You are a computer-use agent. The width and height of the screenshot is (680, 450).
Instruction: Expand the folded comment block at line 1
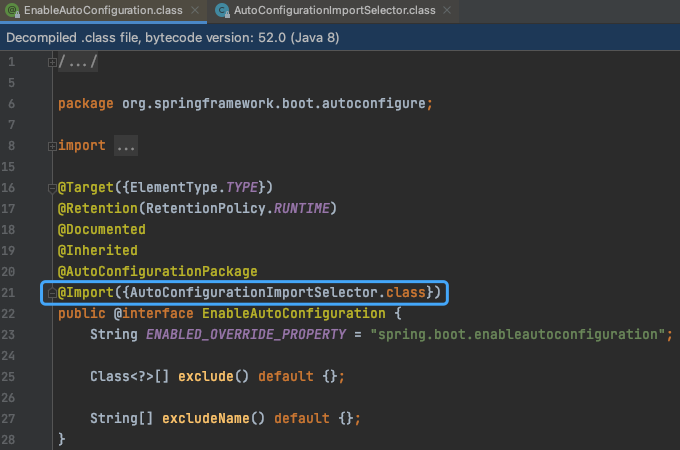pos(52,62)
